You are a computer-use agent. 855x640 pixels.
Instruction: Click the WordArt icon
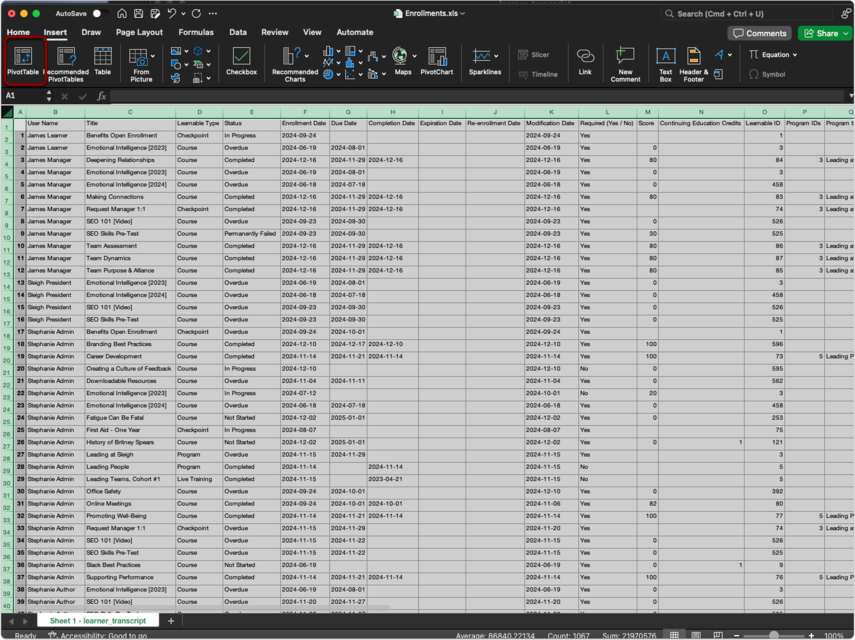click(719, 55)
